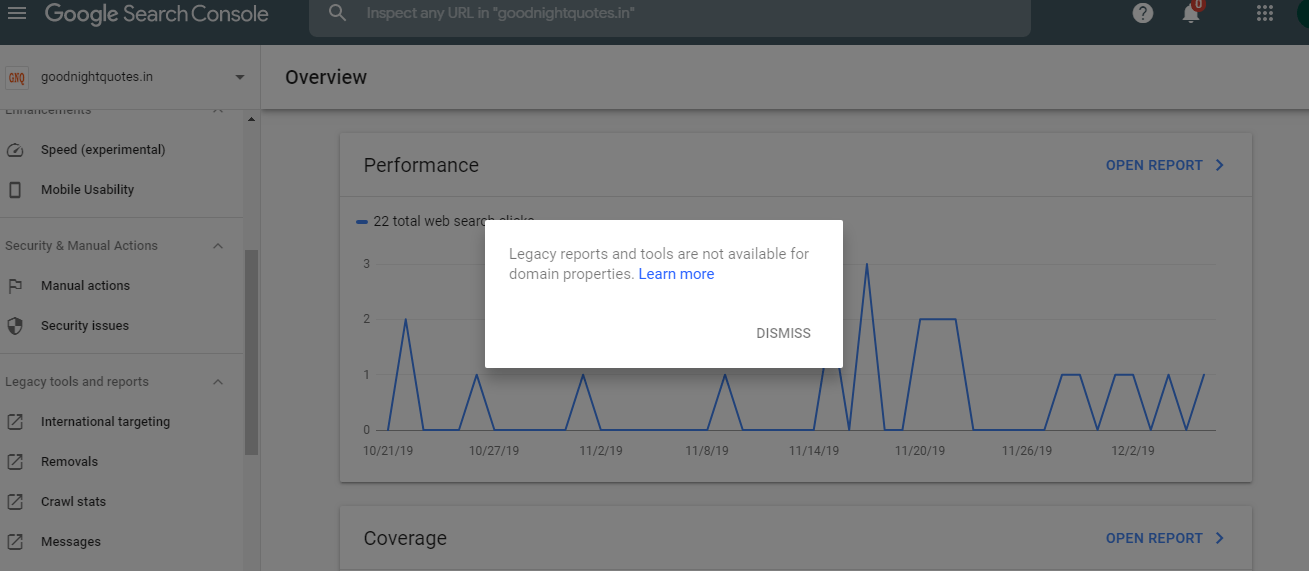Click International targeting external link icon
The width and height of the screenshot is (1309, 571).
click(15, 422)
